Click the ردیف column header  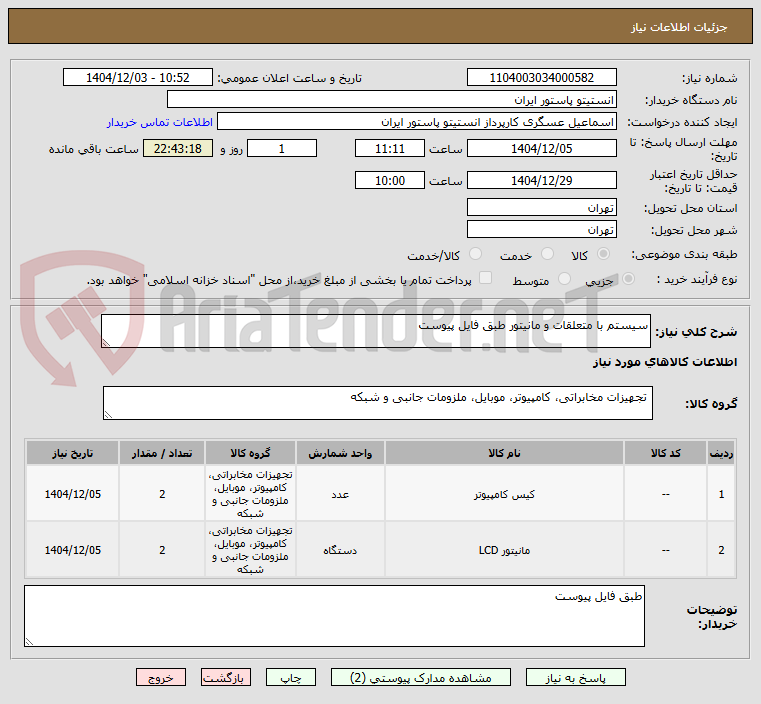coord(721,453)
